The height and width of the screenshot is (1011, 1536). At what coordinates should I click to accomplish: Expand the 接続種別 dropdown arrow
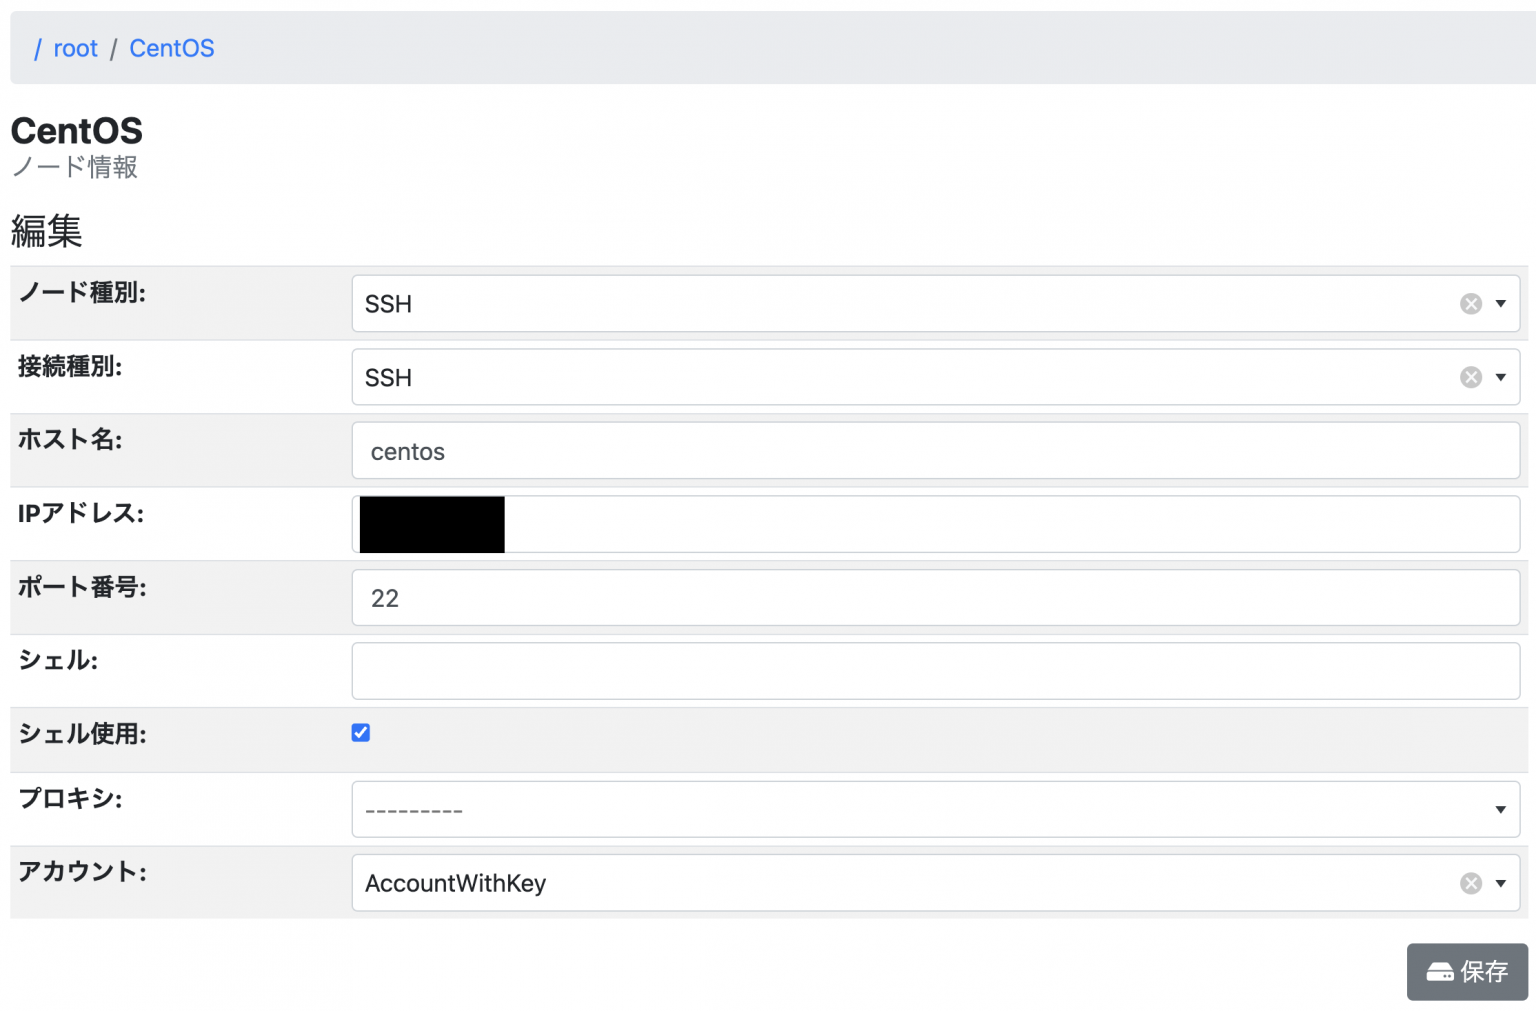(x=1500, y=377)
